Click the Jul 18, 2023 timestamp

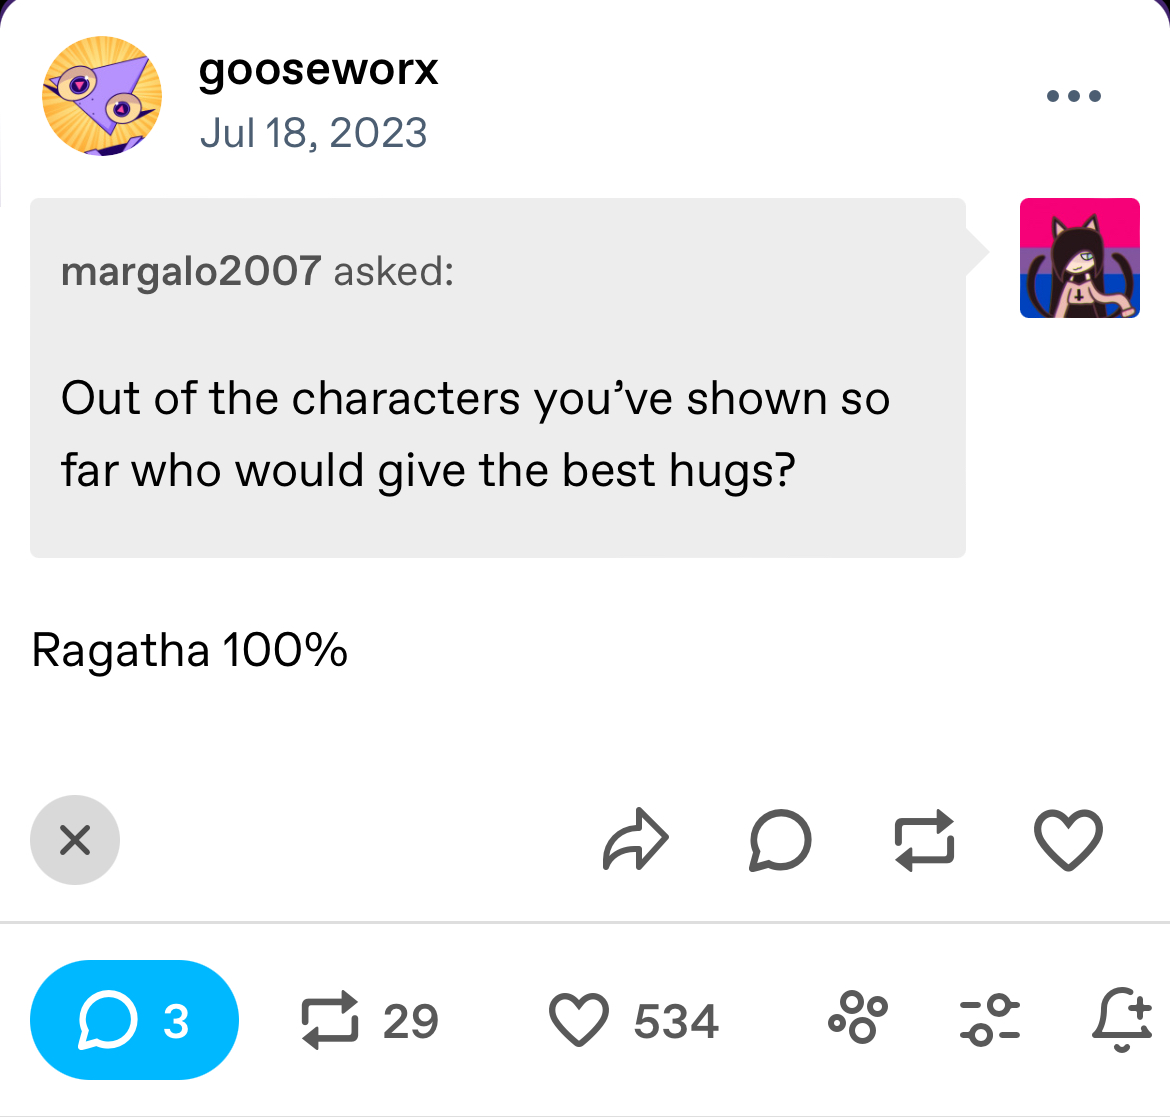313,134
